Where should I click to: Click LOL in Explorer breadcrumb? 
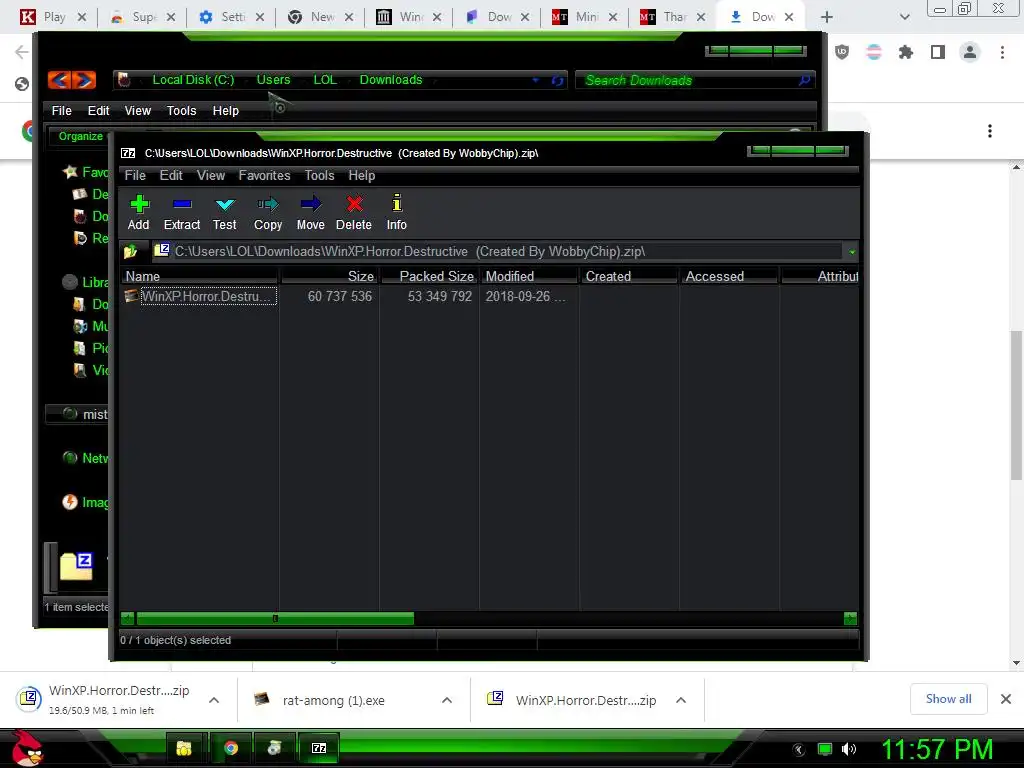tap(325, 80)
